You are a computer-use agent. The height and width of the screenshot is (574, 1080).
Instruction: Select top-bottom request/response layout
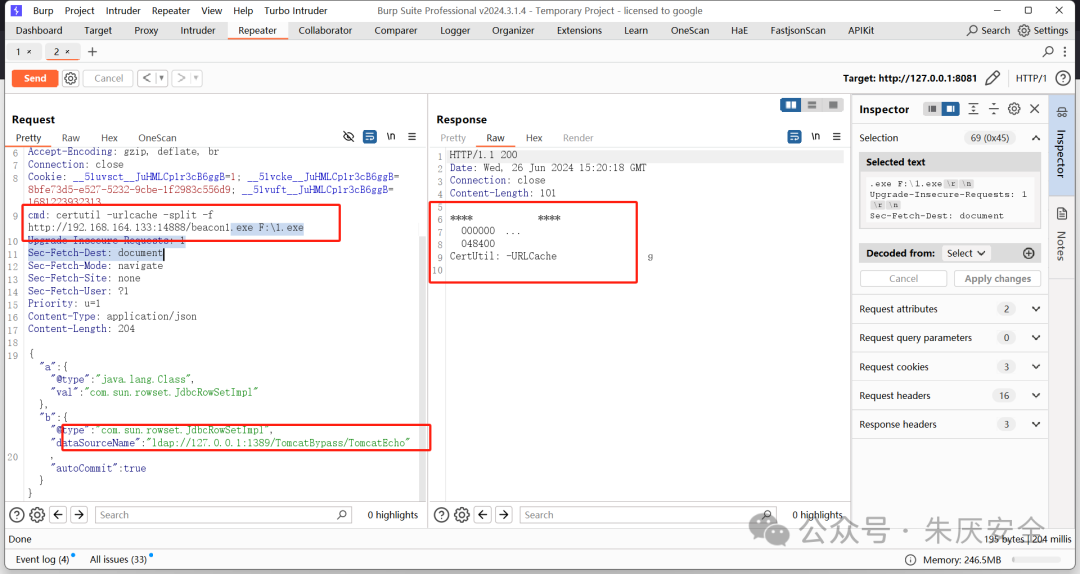point(812,105)
